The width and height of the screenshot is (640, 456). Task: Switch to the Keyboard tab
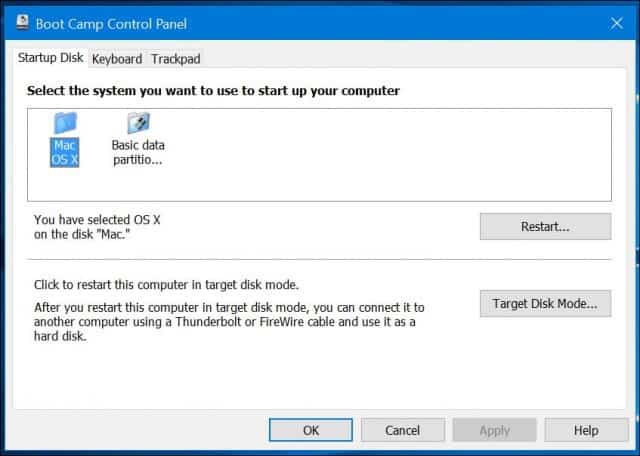117,59
